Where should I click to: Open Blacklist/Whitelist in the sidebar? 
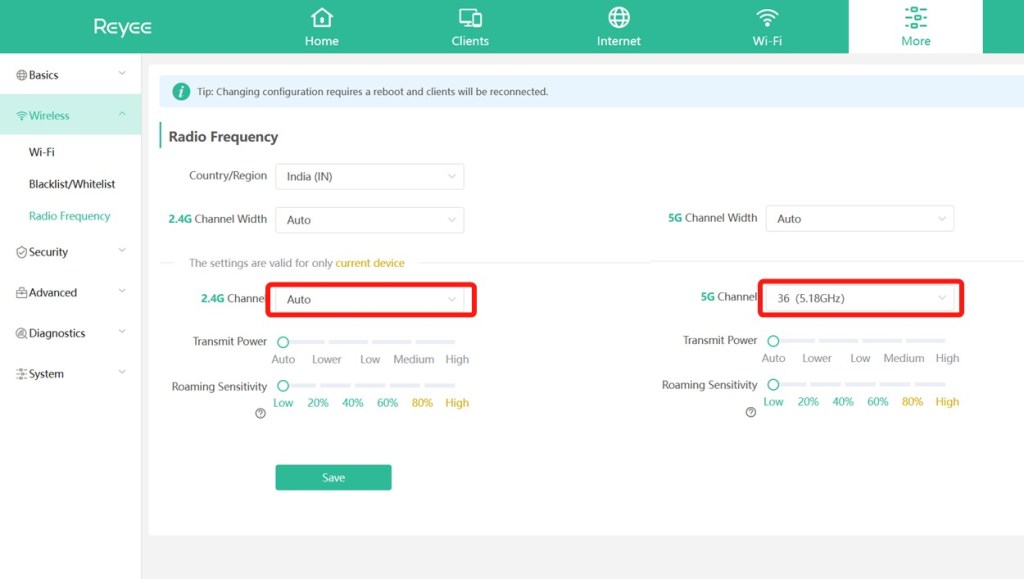point(72,184)
